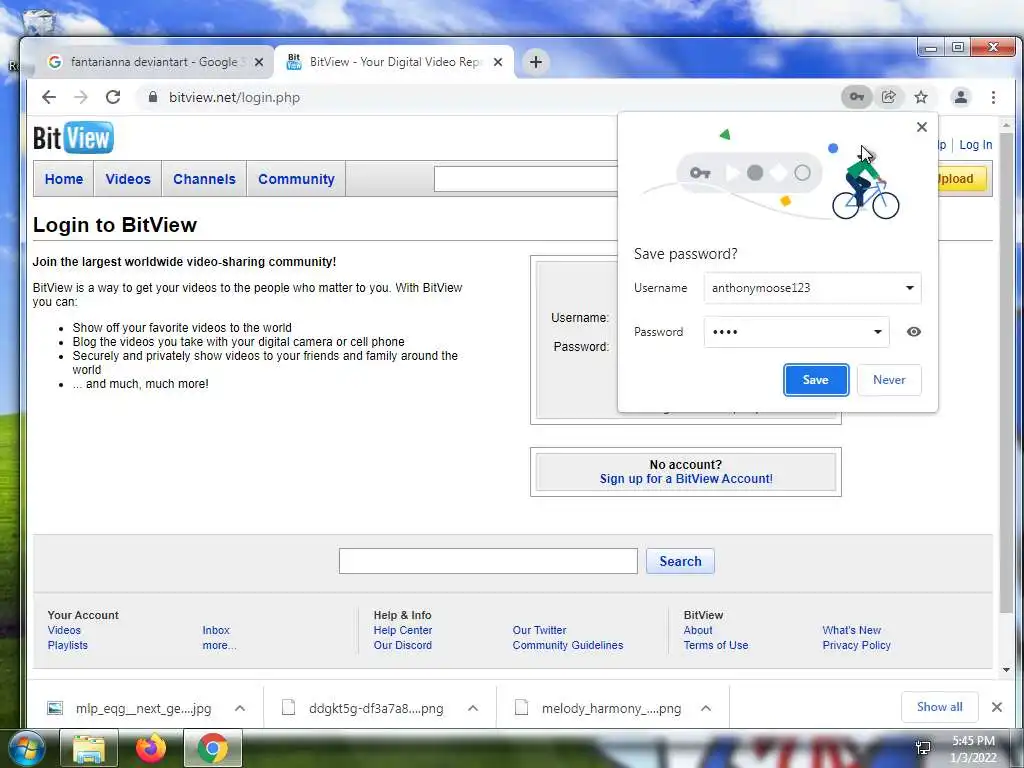Viewport: 1024px width, 768px height.
Task: Expand options for mlp_eqg__next_ge....jpg download
Action: point(240,709)
